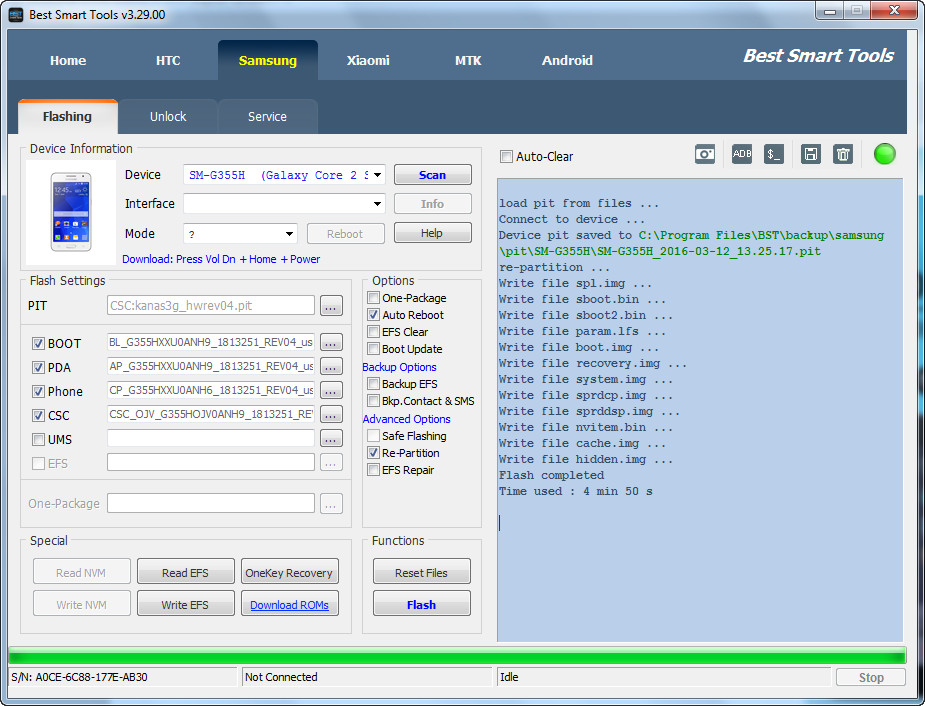Open the ADB tool icon
The image size is (925, 706).
click(x=742, y=155)
